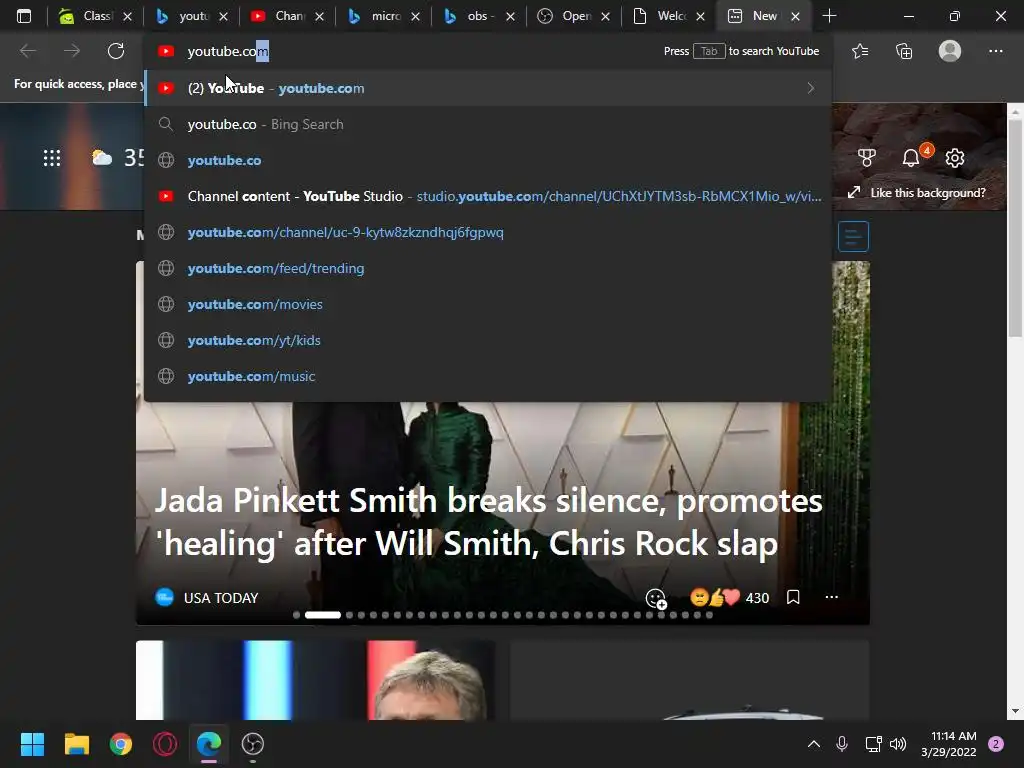The width and height of the screenshot is (1024, 768).
Task: Open youtube.com/music suggestion
Action: tap(487, 376)
